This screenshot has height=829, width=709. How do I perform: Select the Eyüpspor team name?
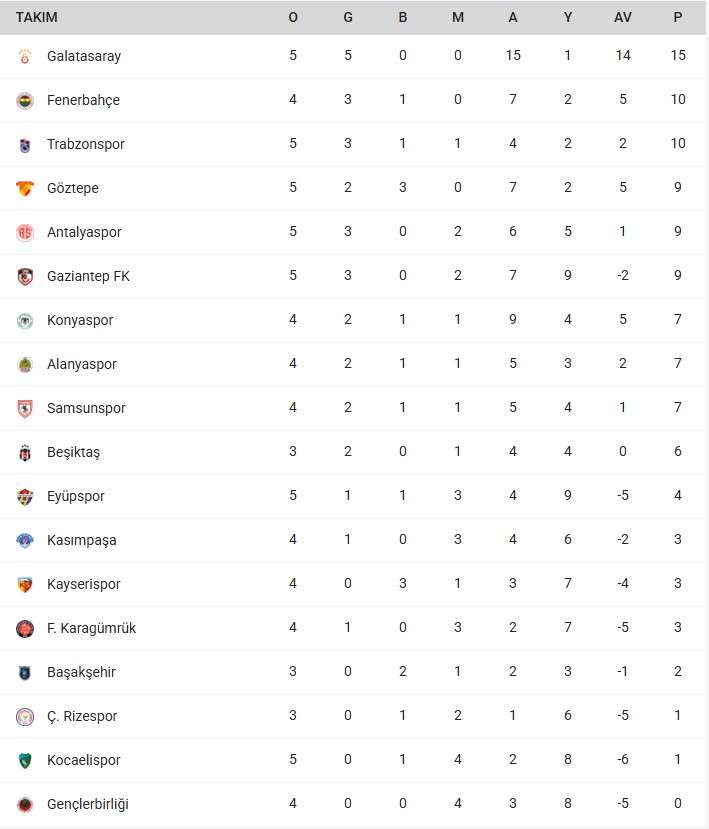click(x=76, y=496)
